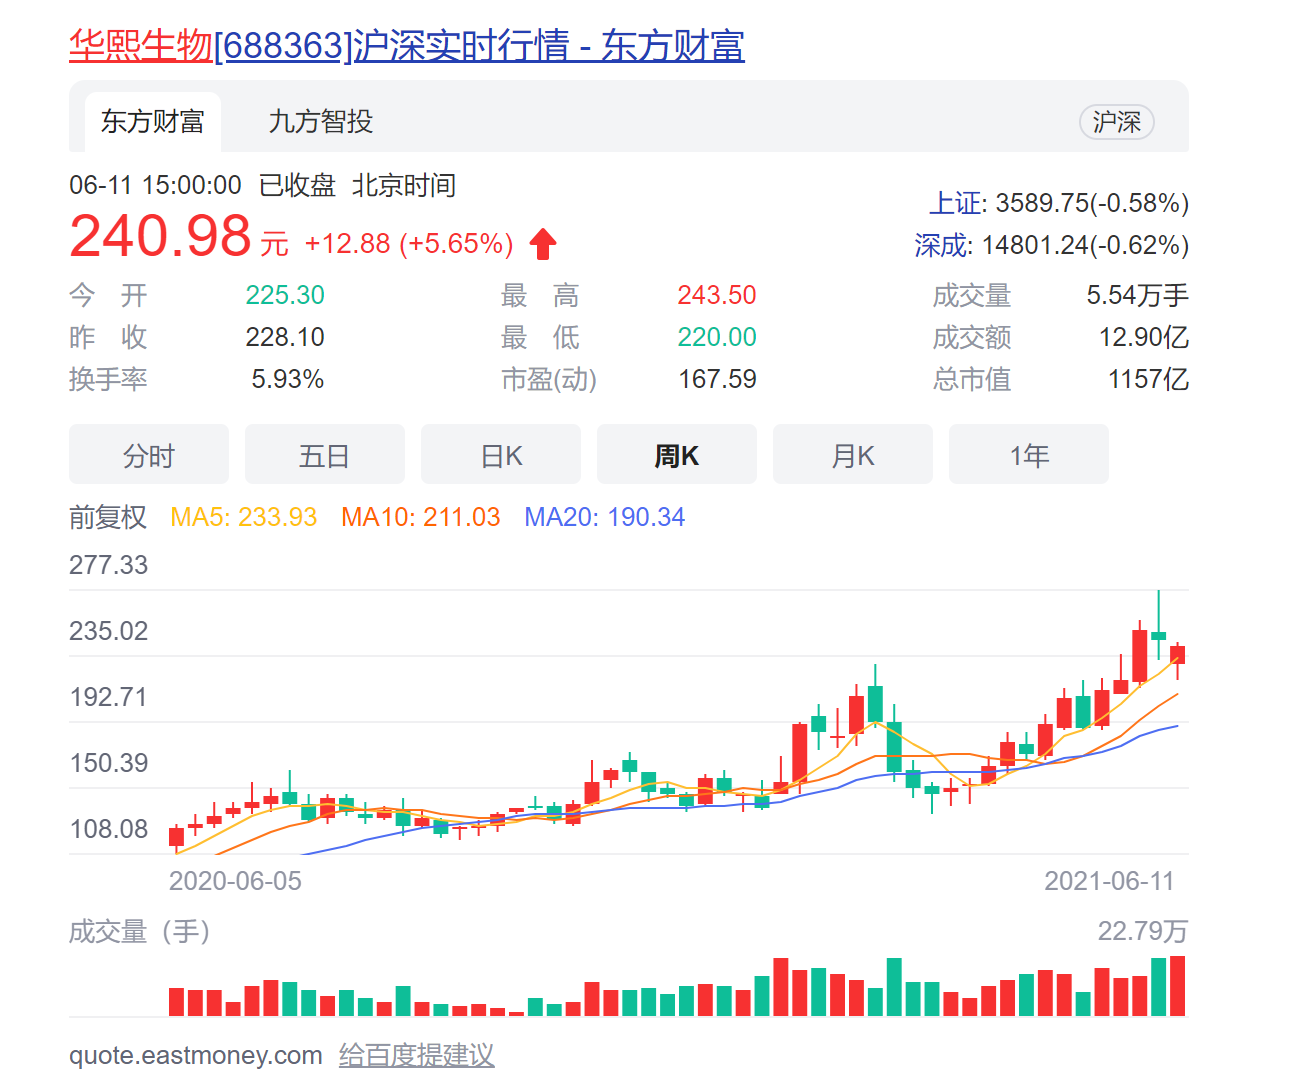The width and height of the screenshot is (1296, 1080).
Task: Click the 已收盘 market status text
Action: tap(297, 185)
